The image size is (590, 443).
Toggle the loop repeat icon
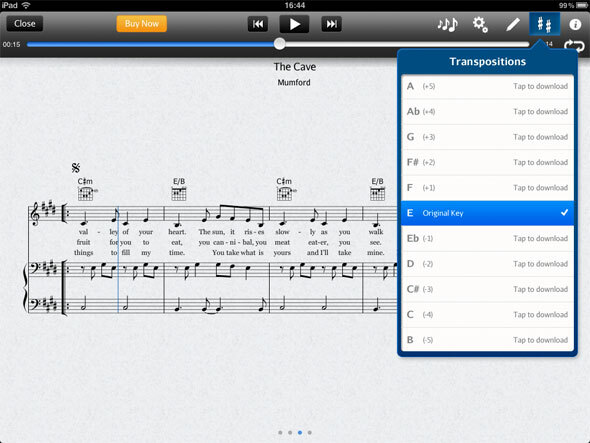pyautogui.click(x=574, y=46)
